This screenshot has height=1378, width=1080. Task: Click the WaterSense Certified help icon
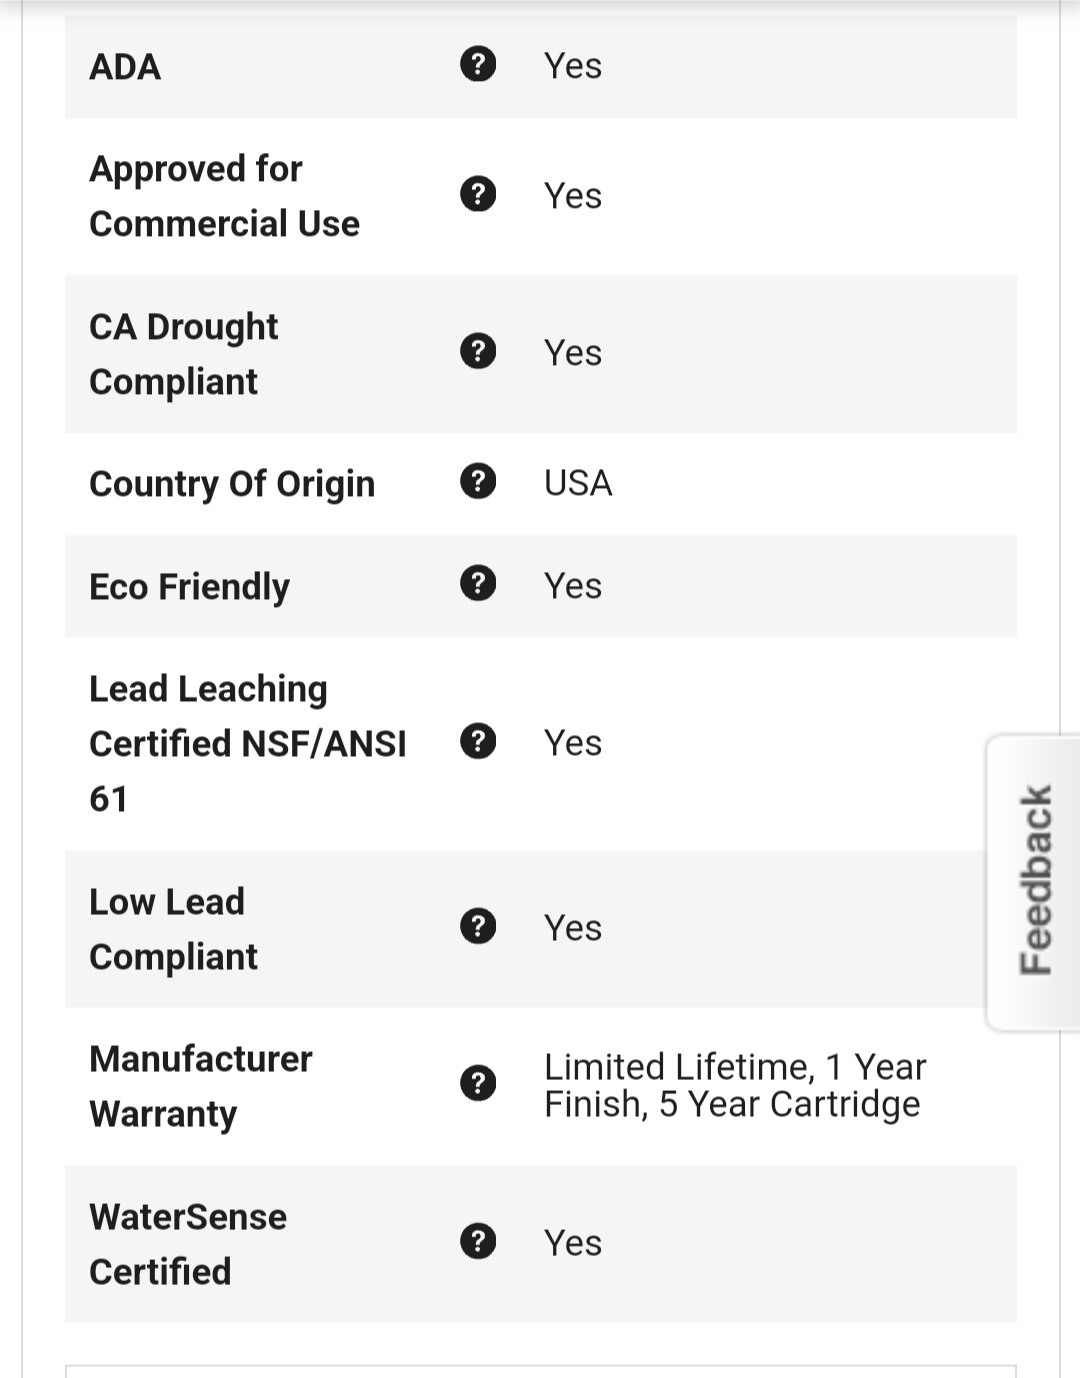(x=478, y=1241)
